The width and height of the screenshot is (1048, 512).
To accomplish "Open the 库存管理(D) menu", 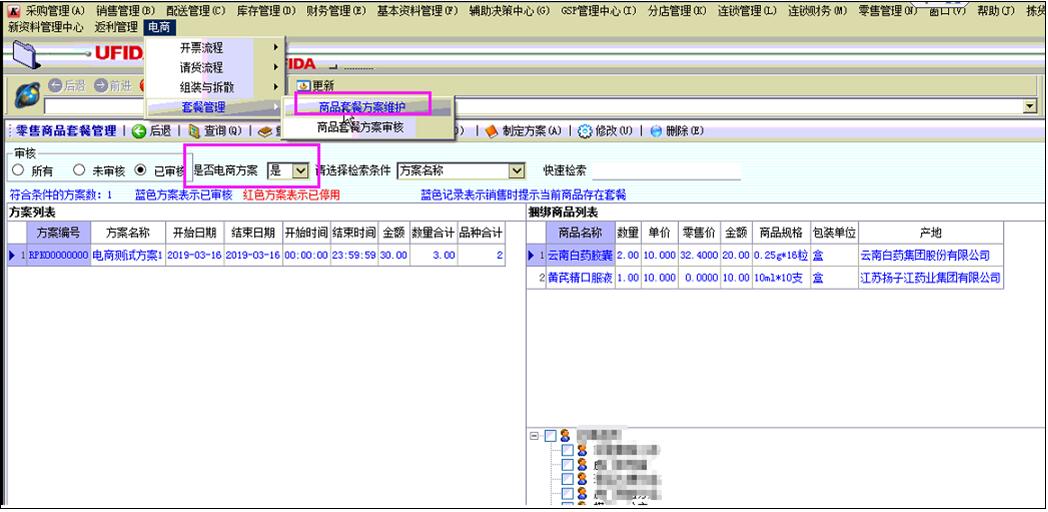I will pyautogui.click(x=266, y=11).
